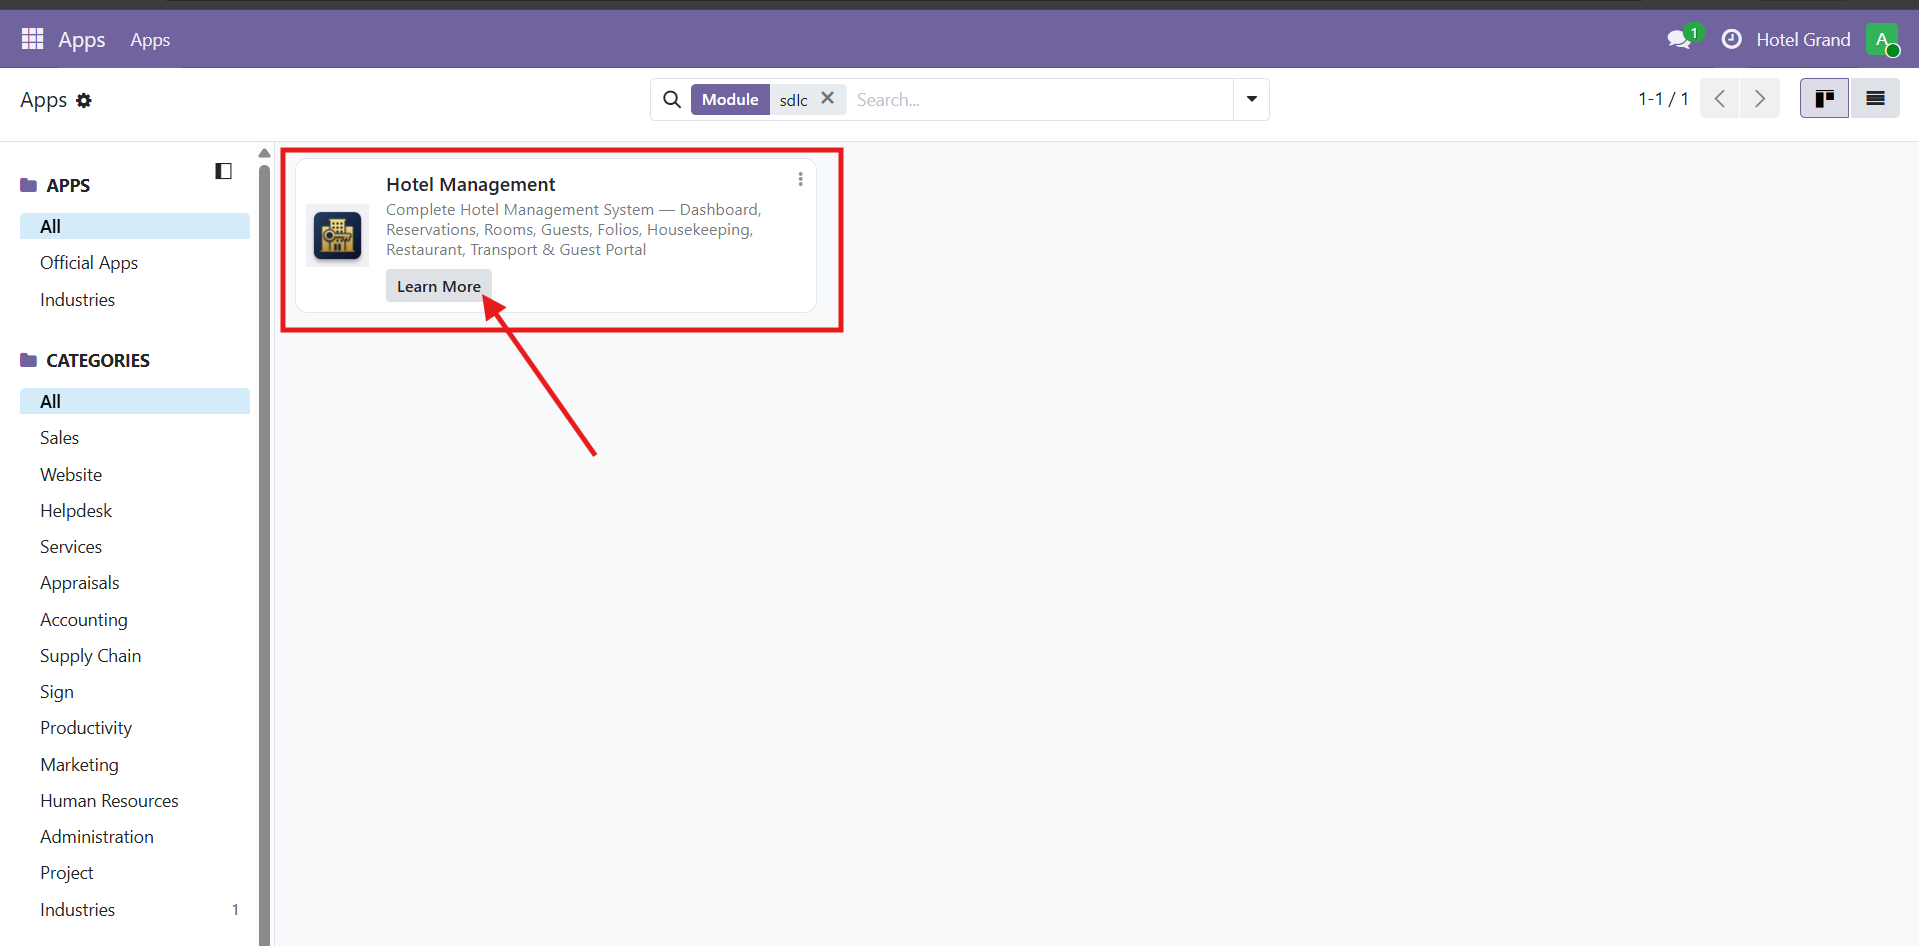Viewport: 1919px width, 946px height.
Task: Switch to kanban view
Action: click(x=1824, y=99)
